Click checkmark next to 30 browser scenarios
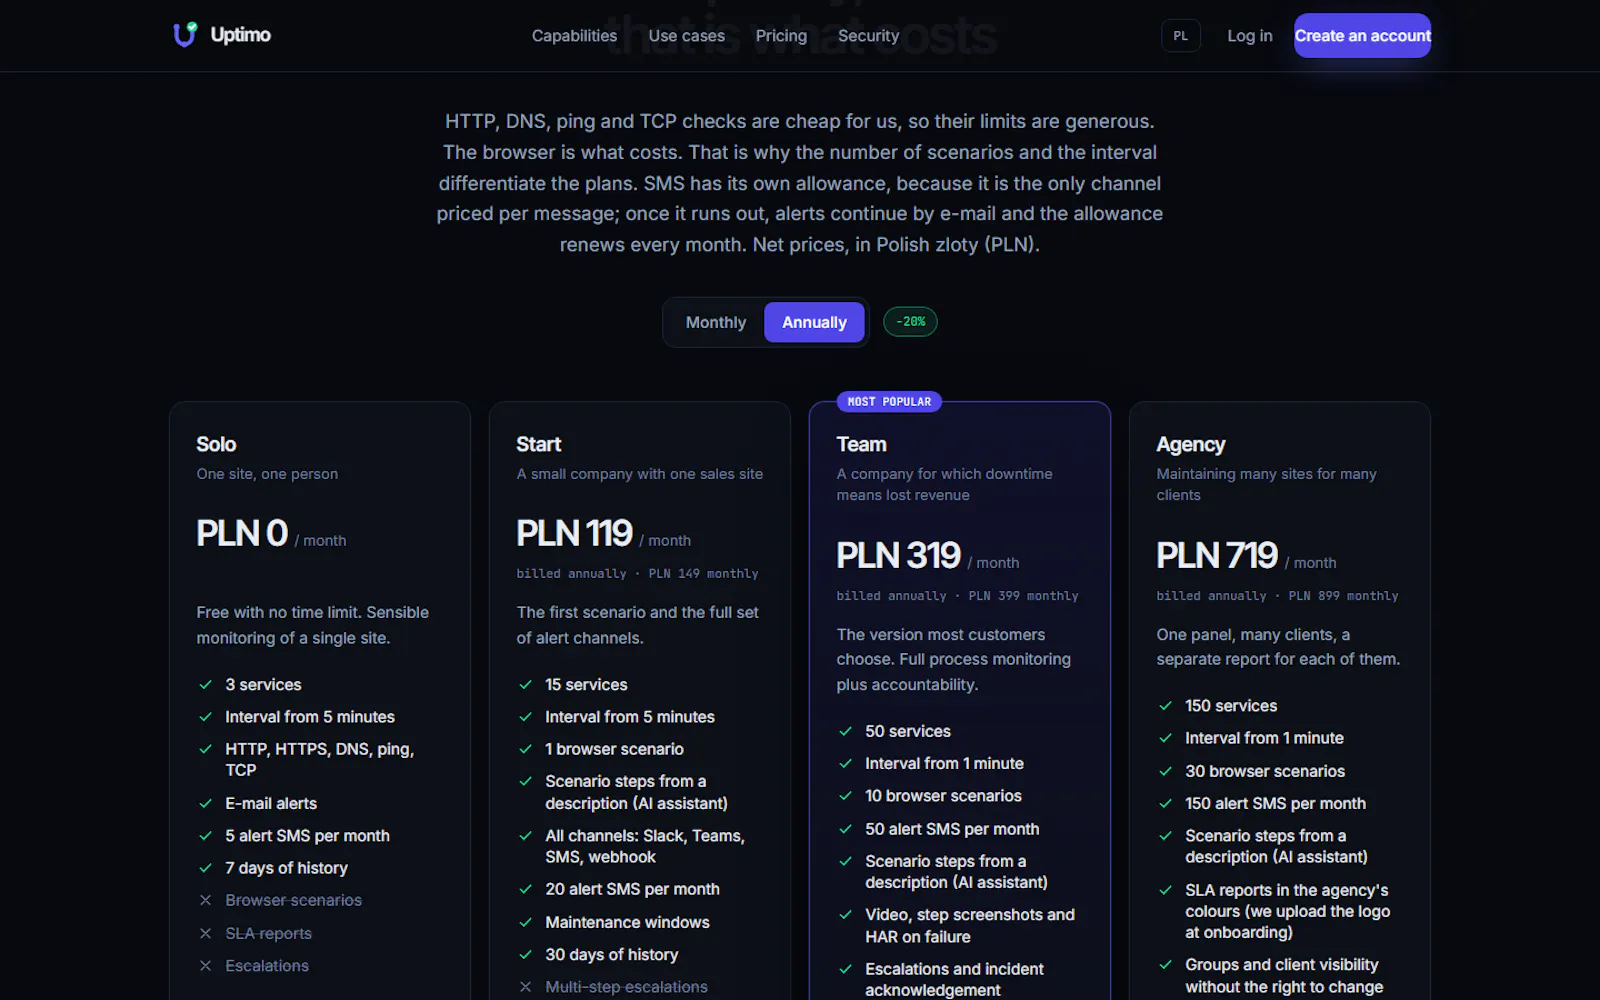This screenshot has width=1600, height=1000. coord(1165,771)
